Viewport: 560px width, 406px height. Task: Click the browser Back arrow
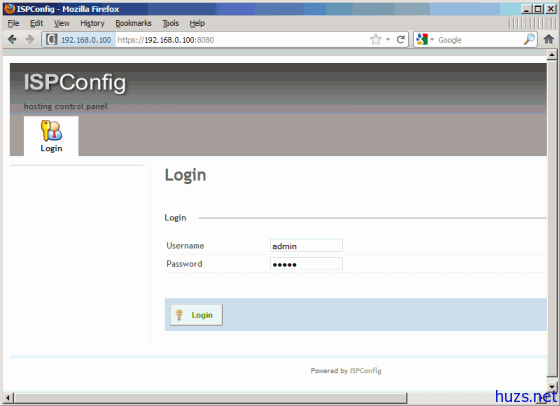(12, 39)
